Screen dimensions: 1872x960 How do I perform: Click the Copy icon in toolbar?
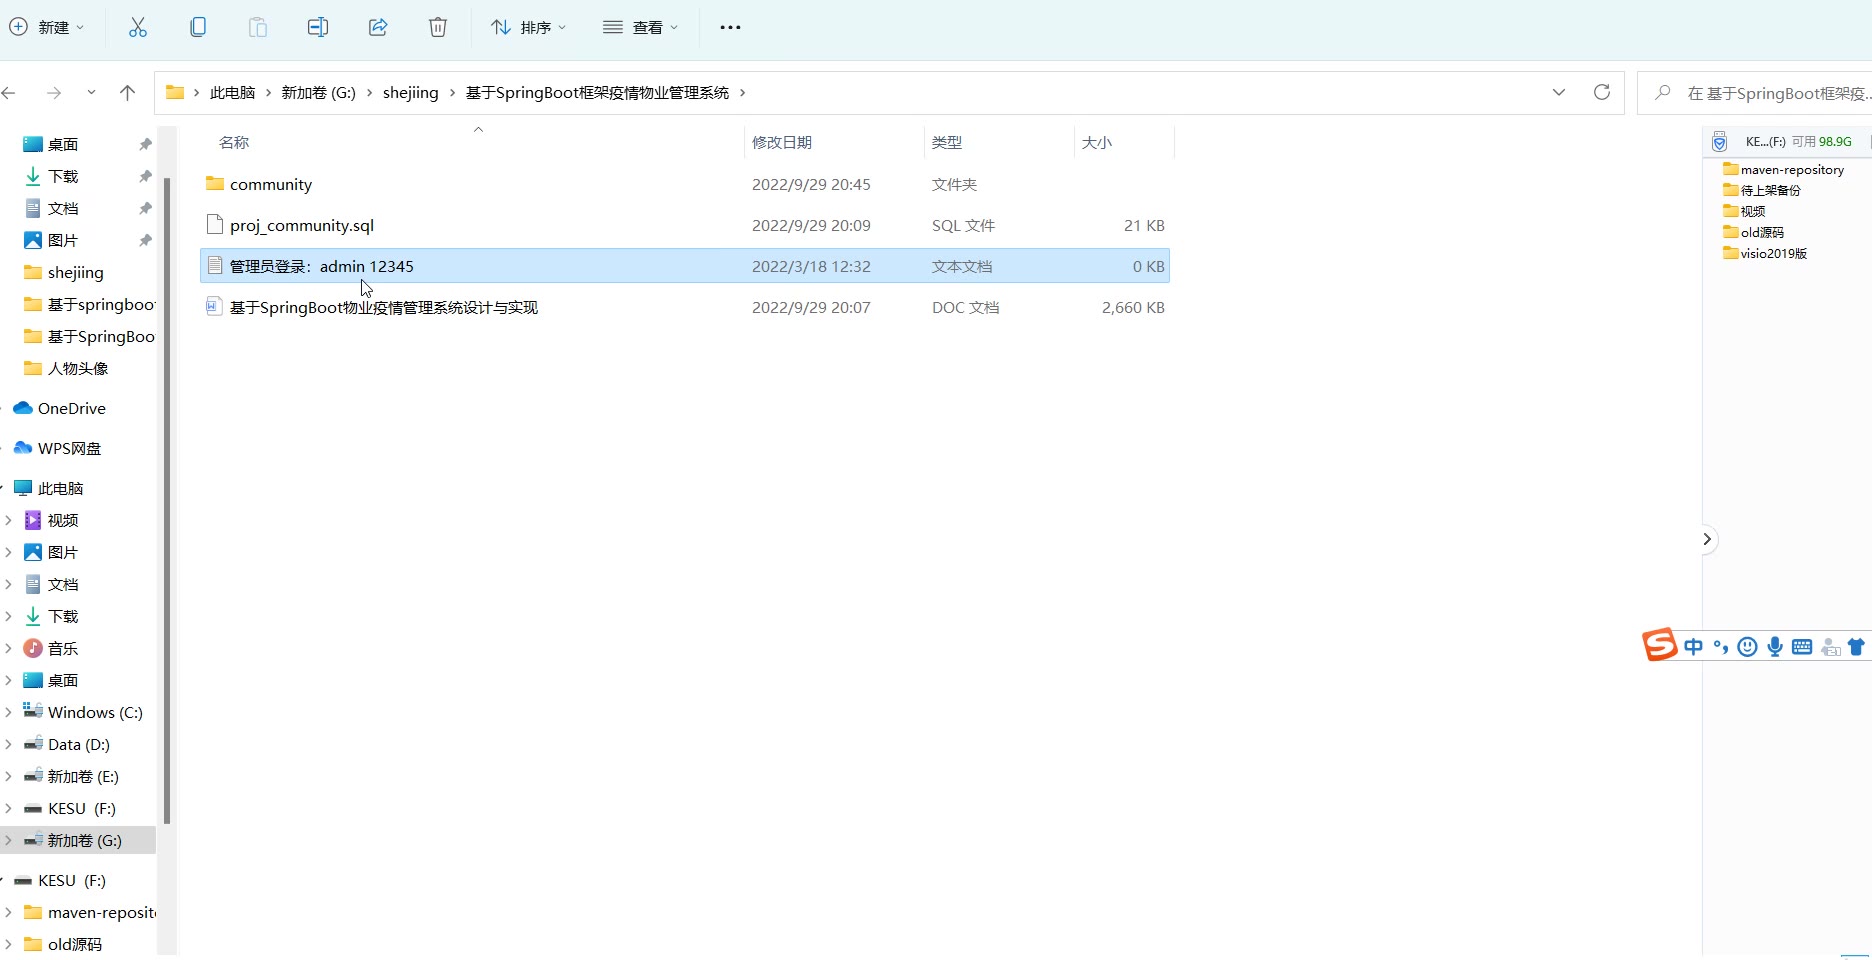(198, 27)
